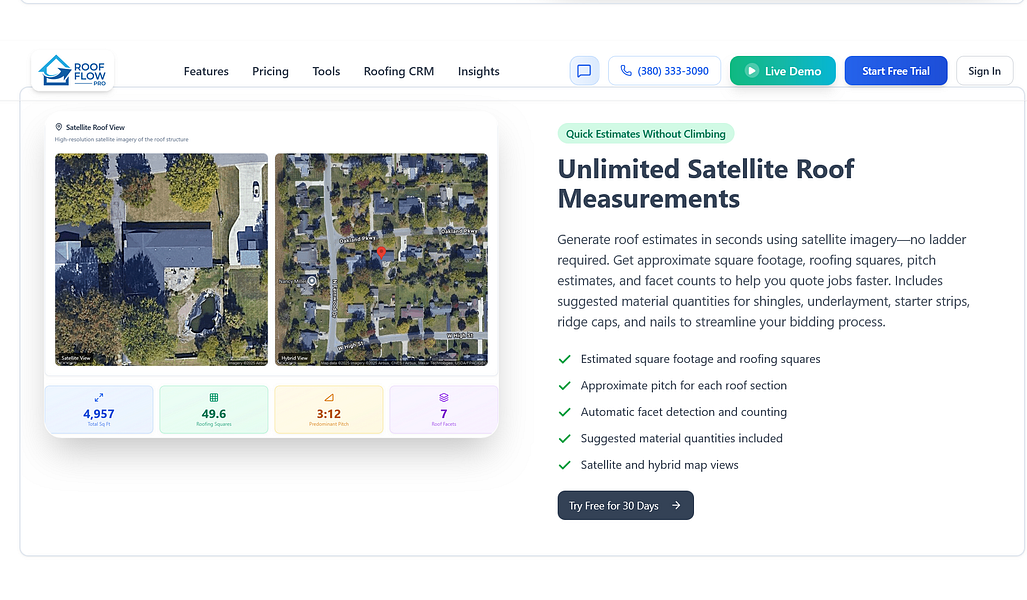Image resolution: width=1027 pixels, height=600 pixels.
Task: Open the Features menu
Action: [x=206, y=71]
